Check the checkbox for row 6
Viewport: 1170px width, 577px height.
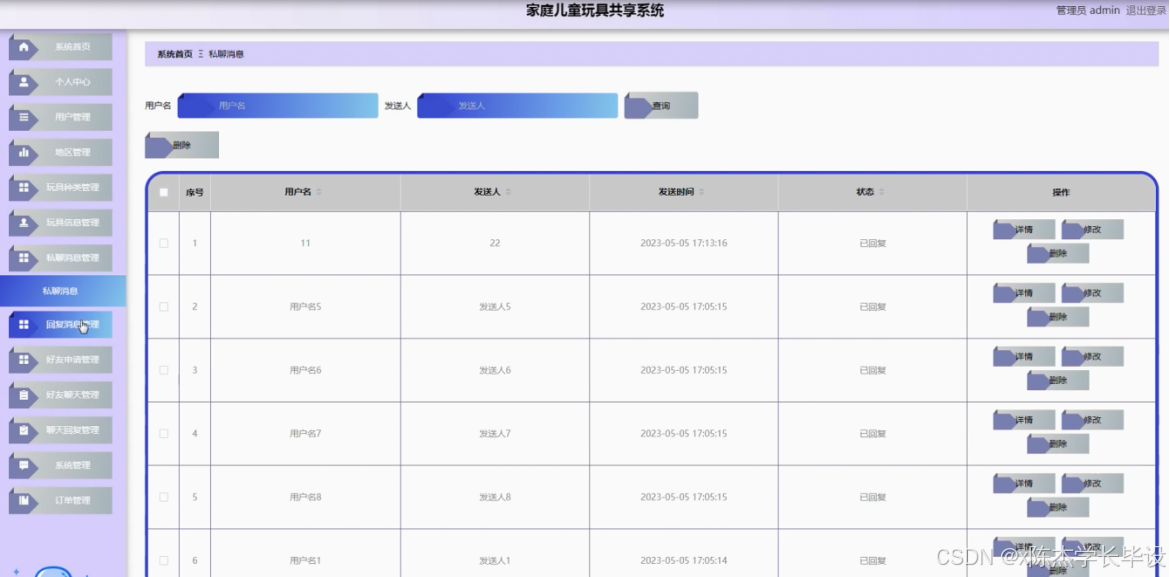(x=163, y=561)
